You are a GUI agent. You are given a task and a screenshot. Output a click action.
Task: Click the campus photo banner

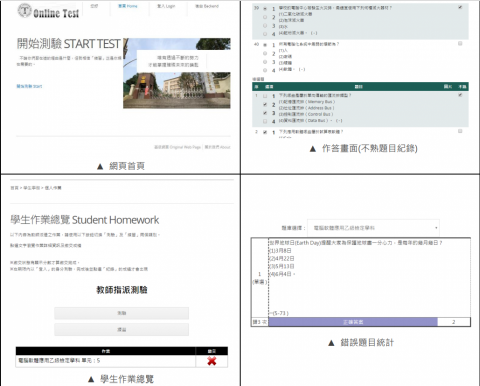tap(177, 73)
